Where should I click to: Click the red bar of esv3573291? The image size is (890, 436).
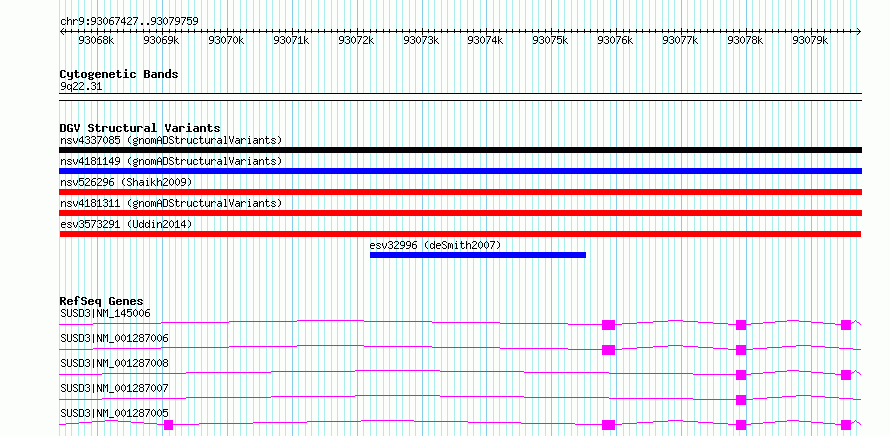pos(460,234)
